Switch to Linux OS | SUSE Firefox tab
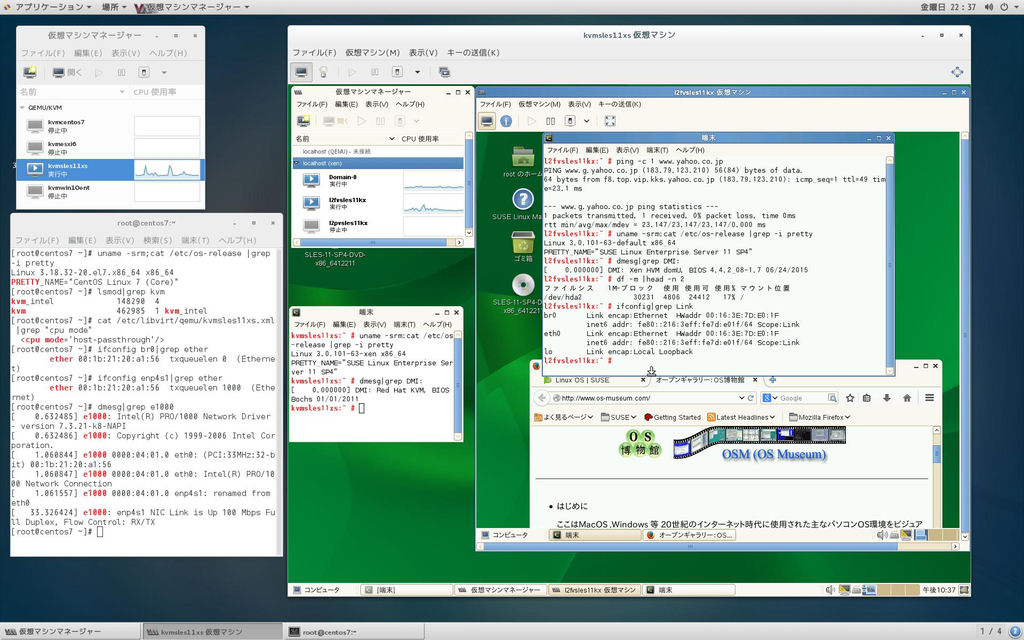 click(x=594, y=379)
